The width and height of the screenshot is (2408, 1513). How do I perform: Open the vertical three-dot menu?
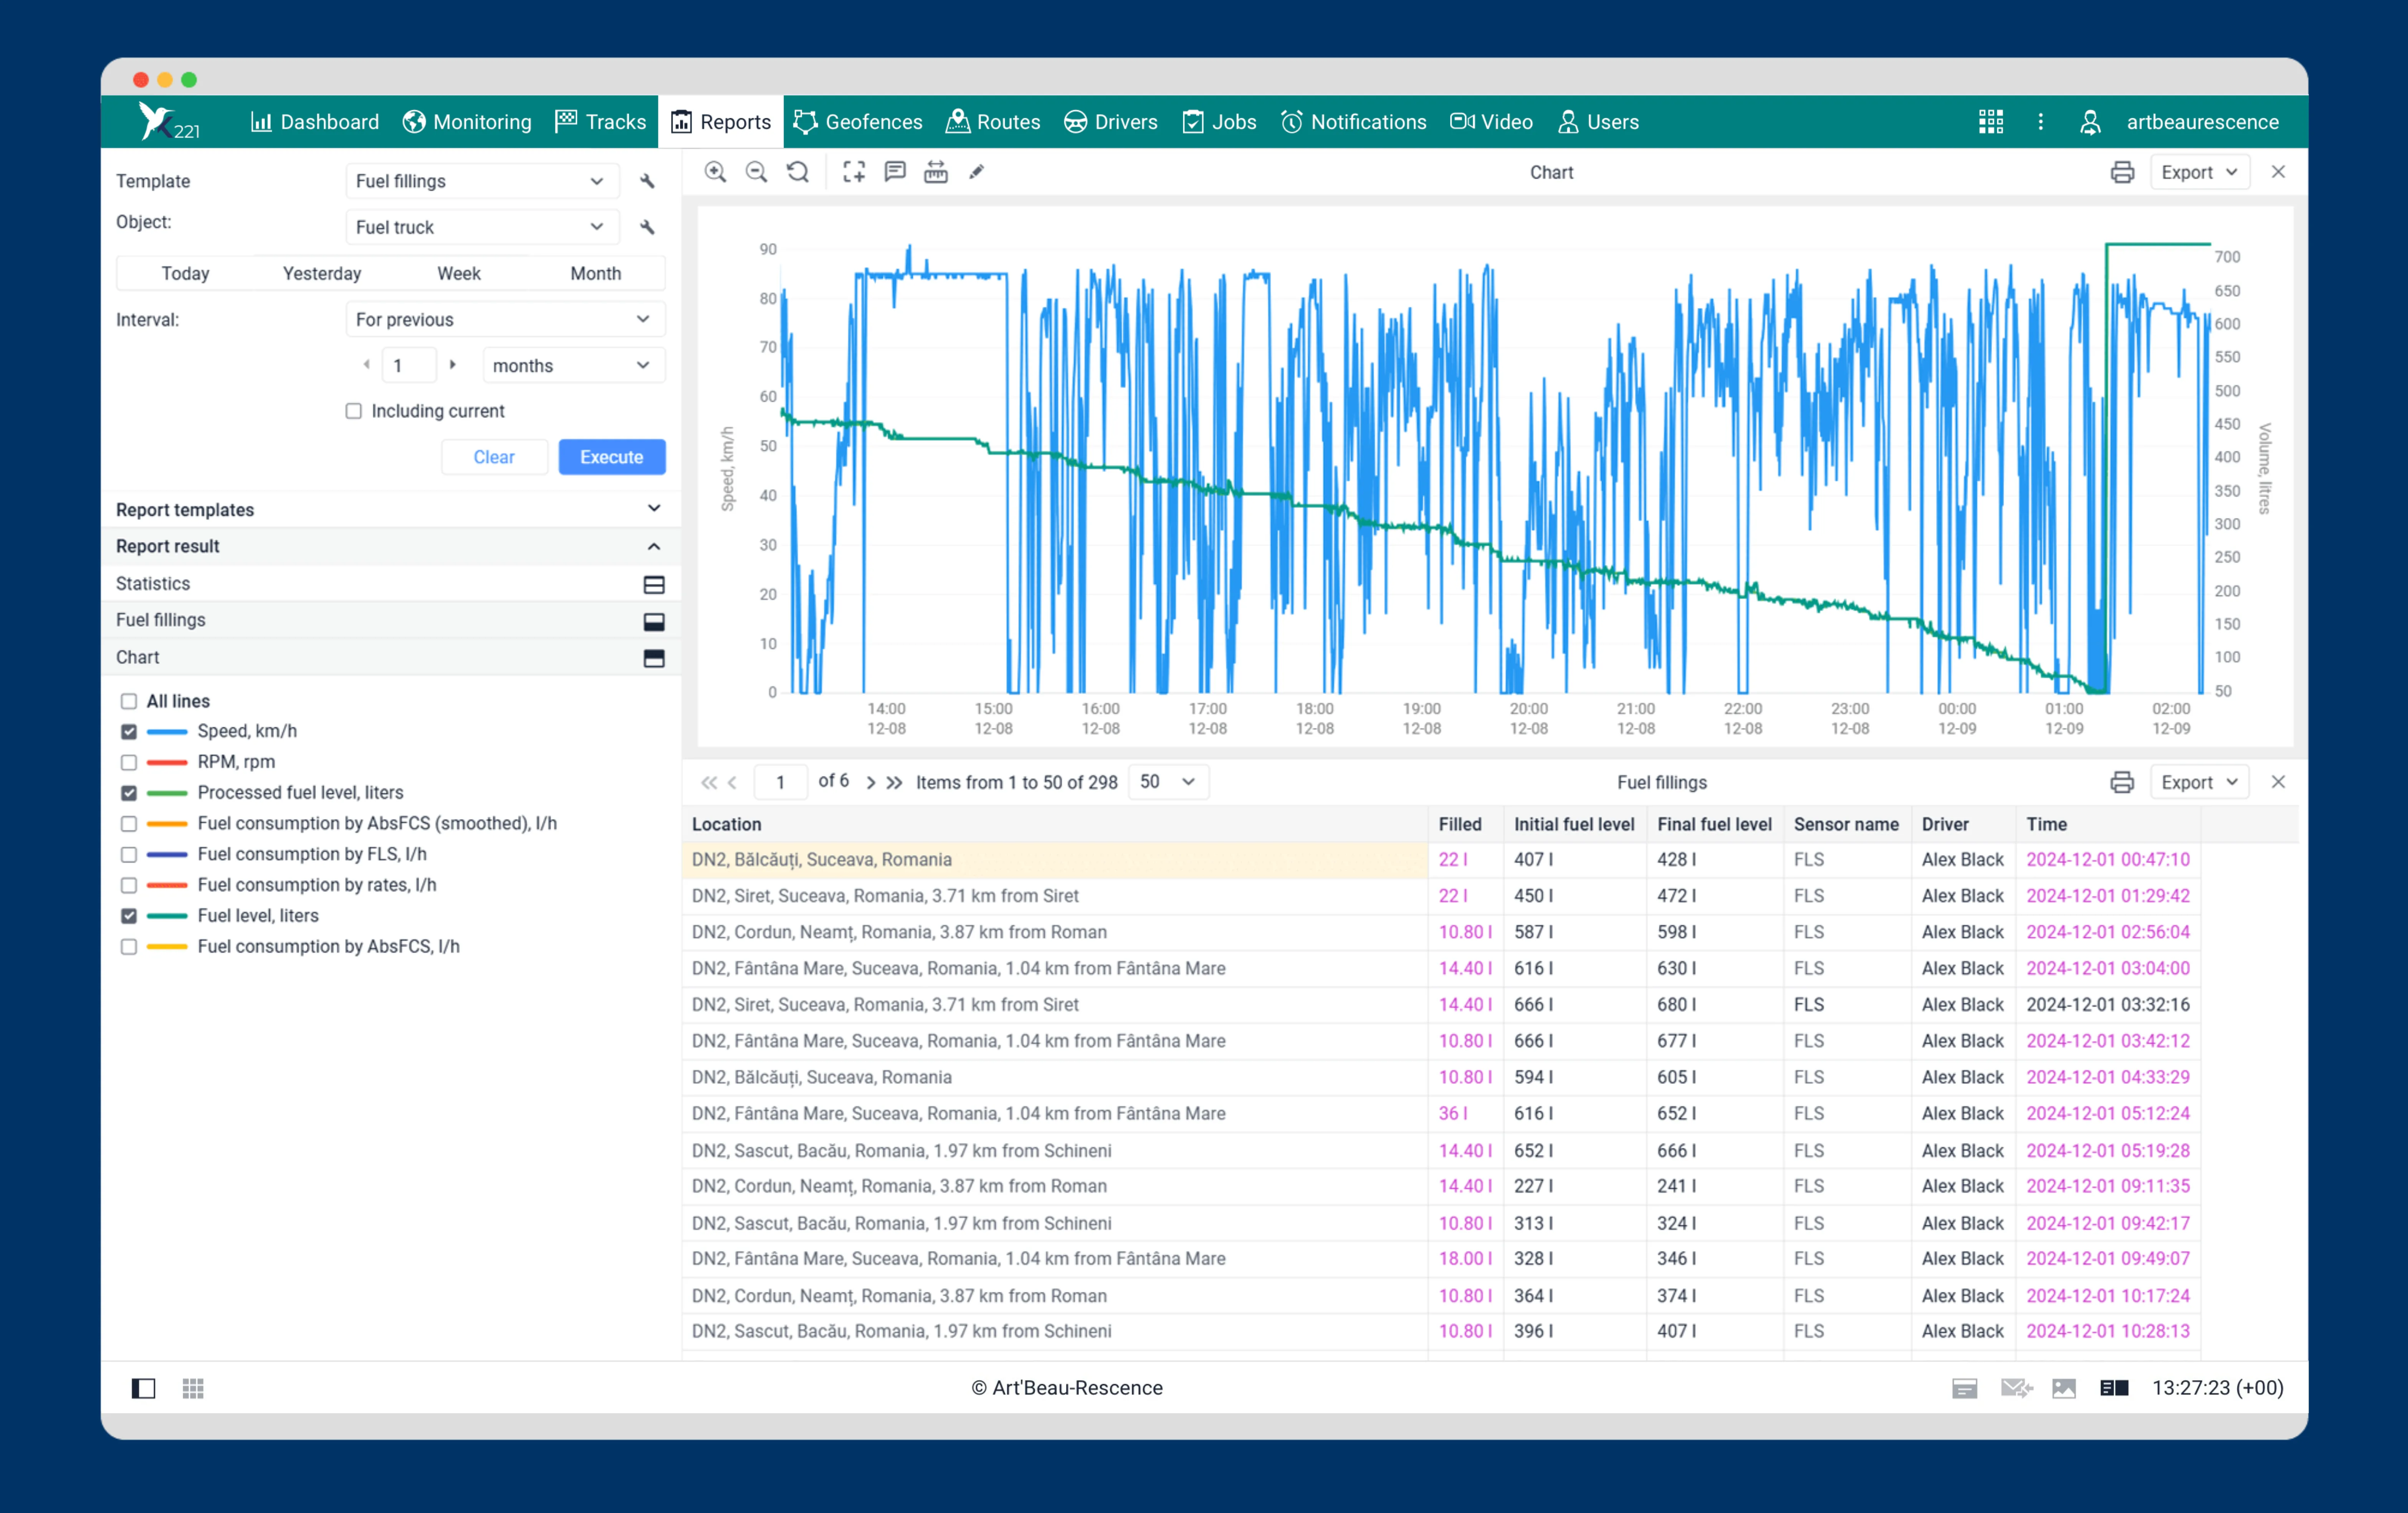pos(2041,122)
